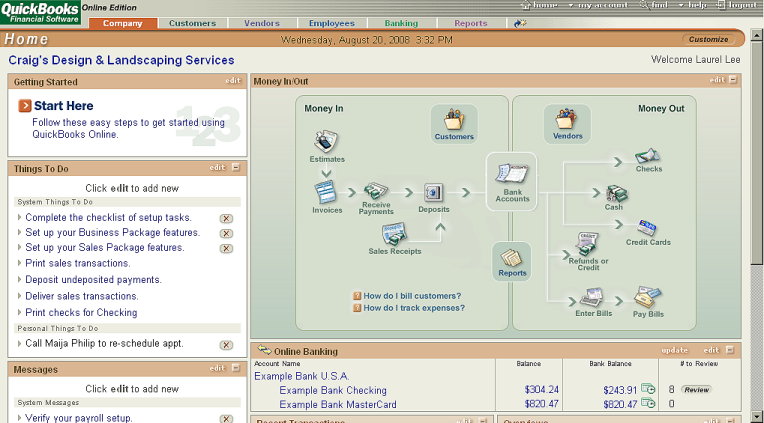
Task: Dismiss the Verify your payroll setup message
Action: pyautogui.click(x=226, y=419)
